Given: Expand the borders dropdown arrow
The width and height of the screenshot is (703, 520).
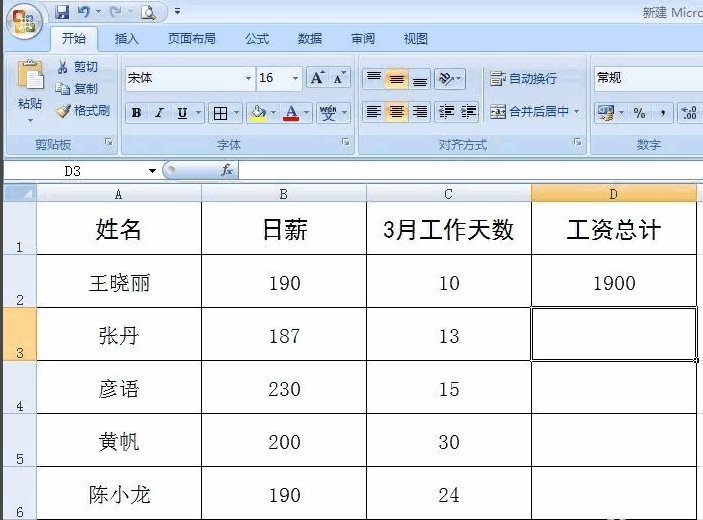Looking at the screenshot, I should pos(236,113).
